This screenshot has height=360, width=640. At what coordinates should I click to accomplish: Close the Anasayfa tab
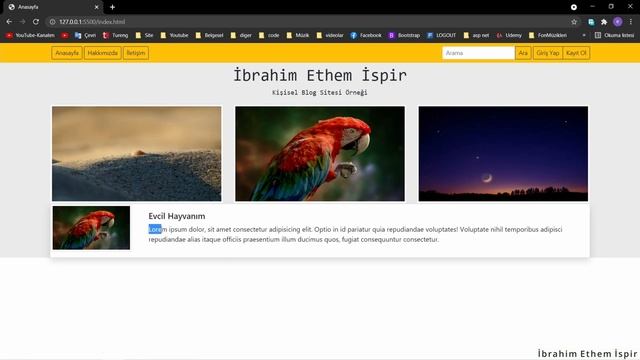96,7
